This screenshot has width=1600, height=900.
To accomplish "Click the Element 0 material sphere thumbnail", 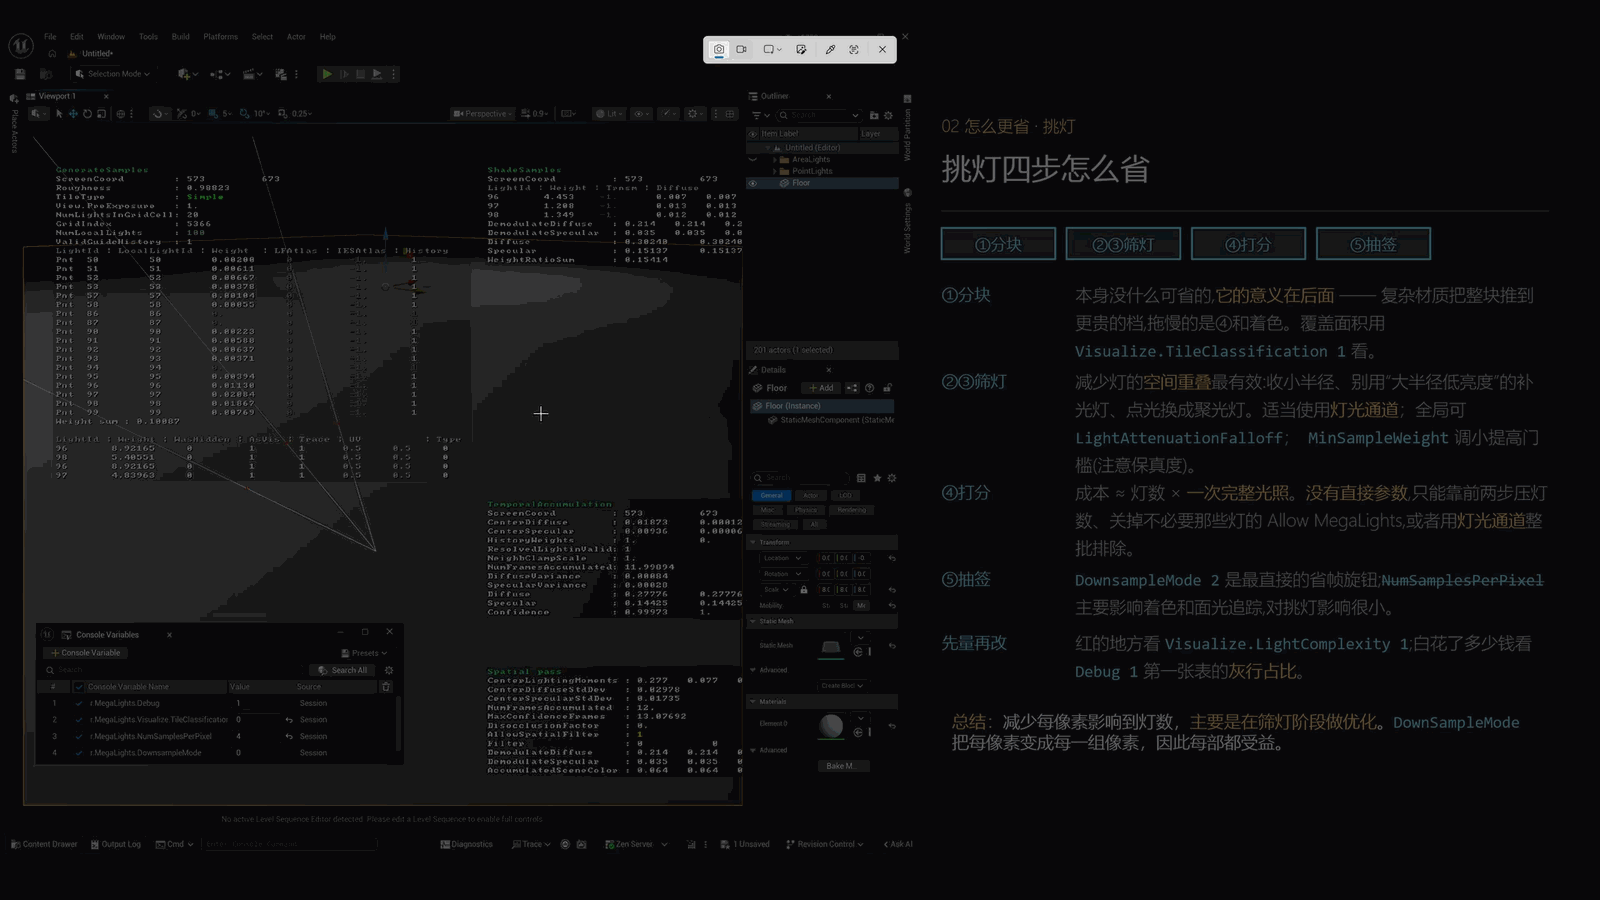I will pos(831,726).
